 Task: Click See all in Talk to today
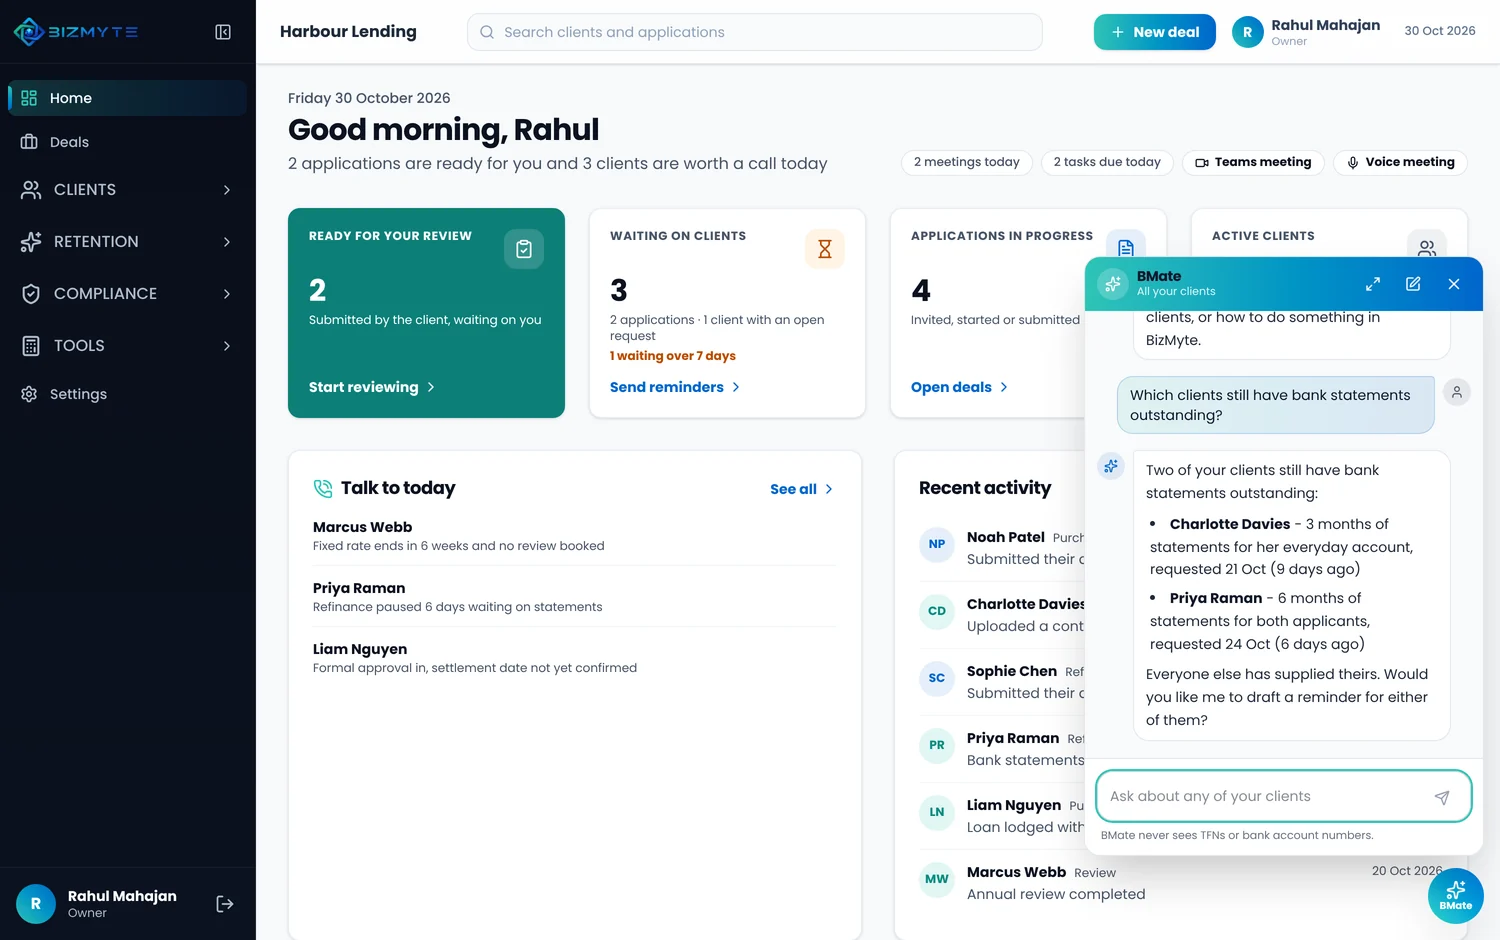point(801,489)
